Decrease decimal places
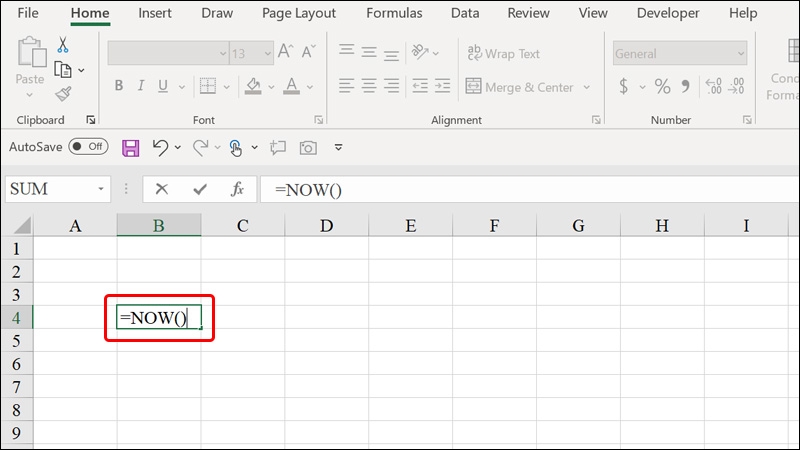Image resolution: width=800 pixels, height=450 pixels. click(736, 86)
